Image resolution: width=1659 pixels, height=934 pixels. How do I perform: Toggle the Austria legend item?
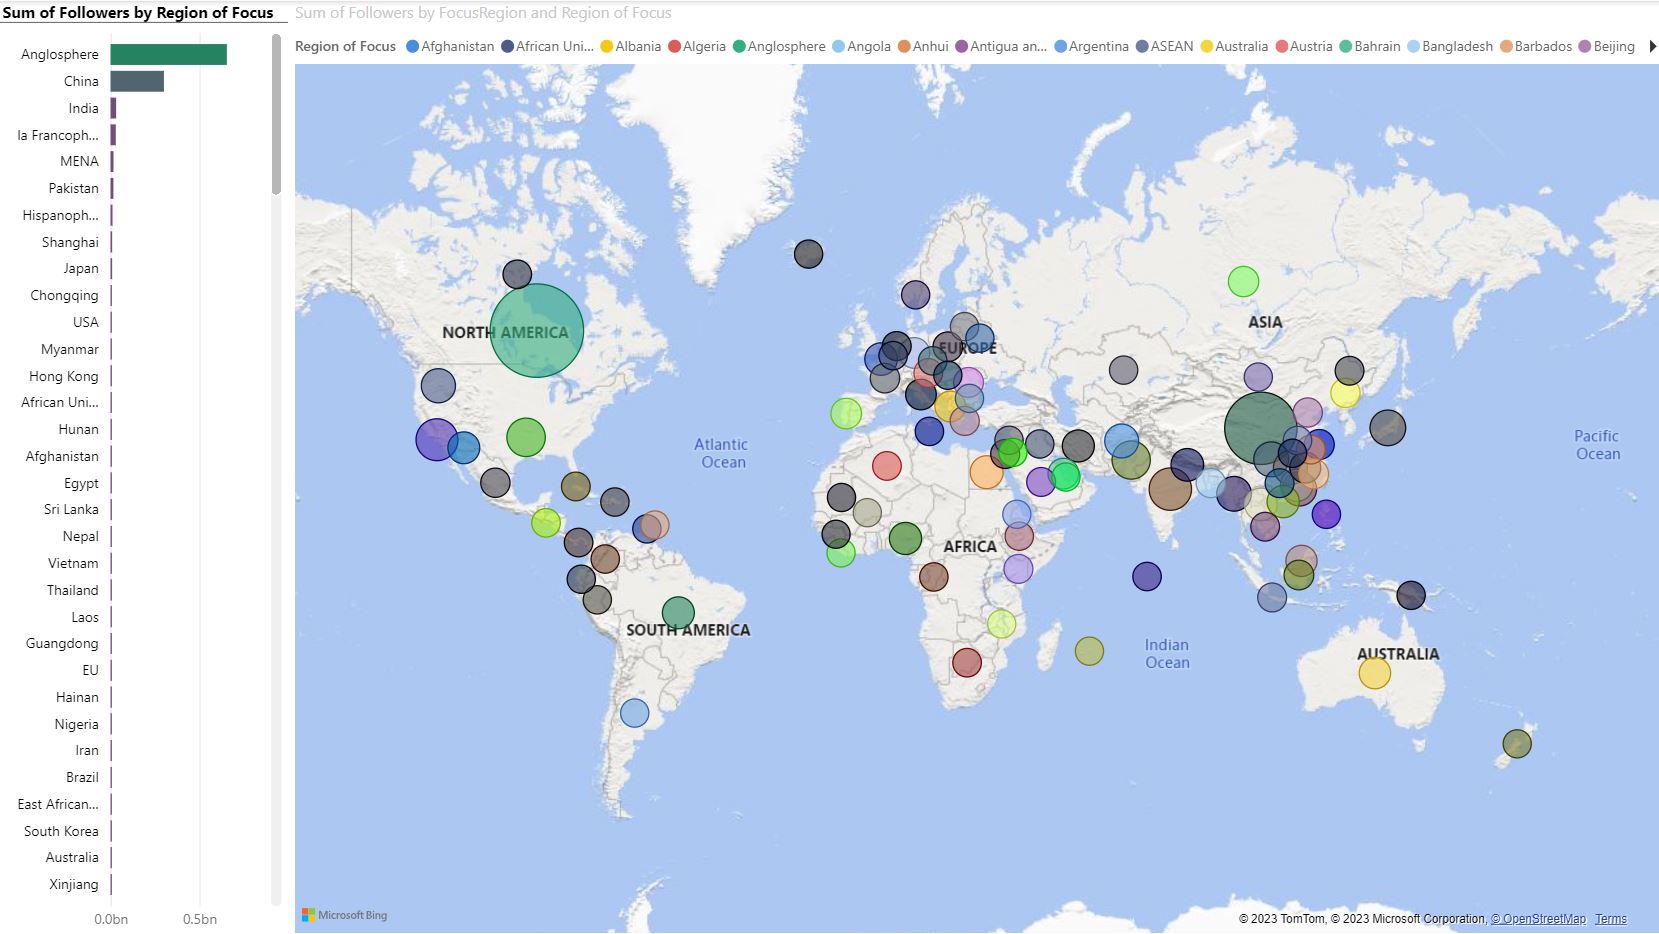[x=1280, y=46]
